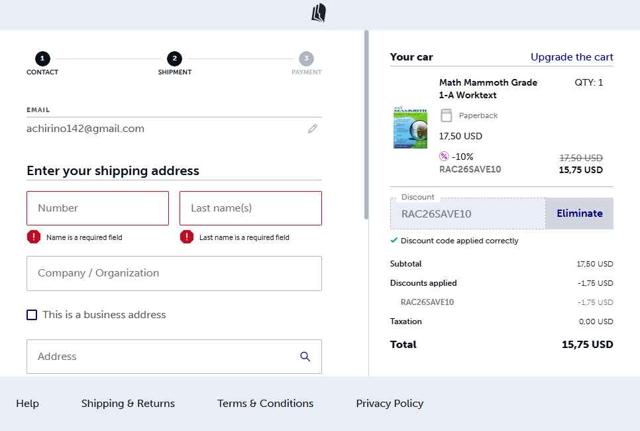
Task: Click the red error icon under Number field
Action: tap(34, 237)
